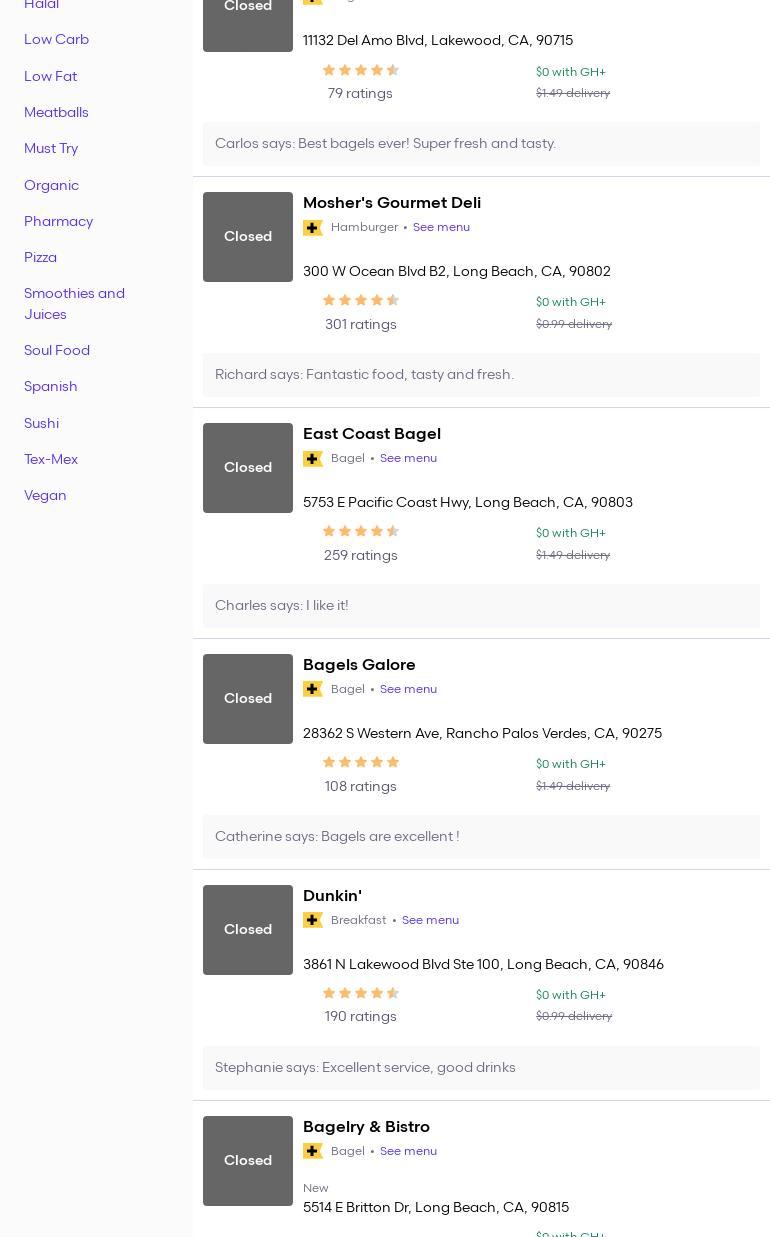Click the Closed thumbnail for Dunkin'
This screenshot has height=1237, width=770.
tap(248, 930)
